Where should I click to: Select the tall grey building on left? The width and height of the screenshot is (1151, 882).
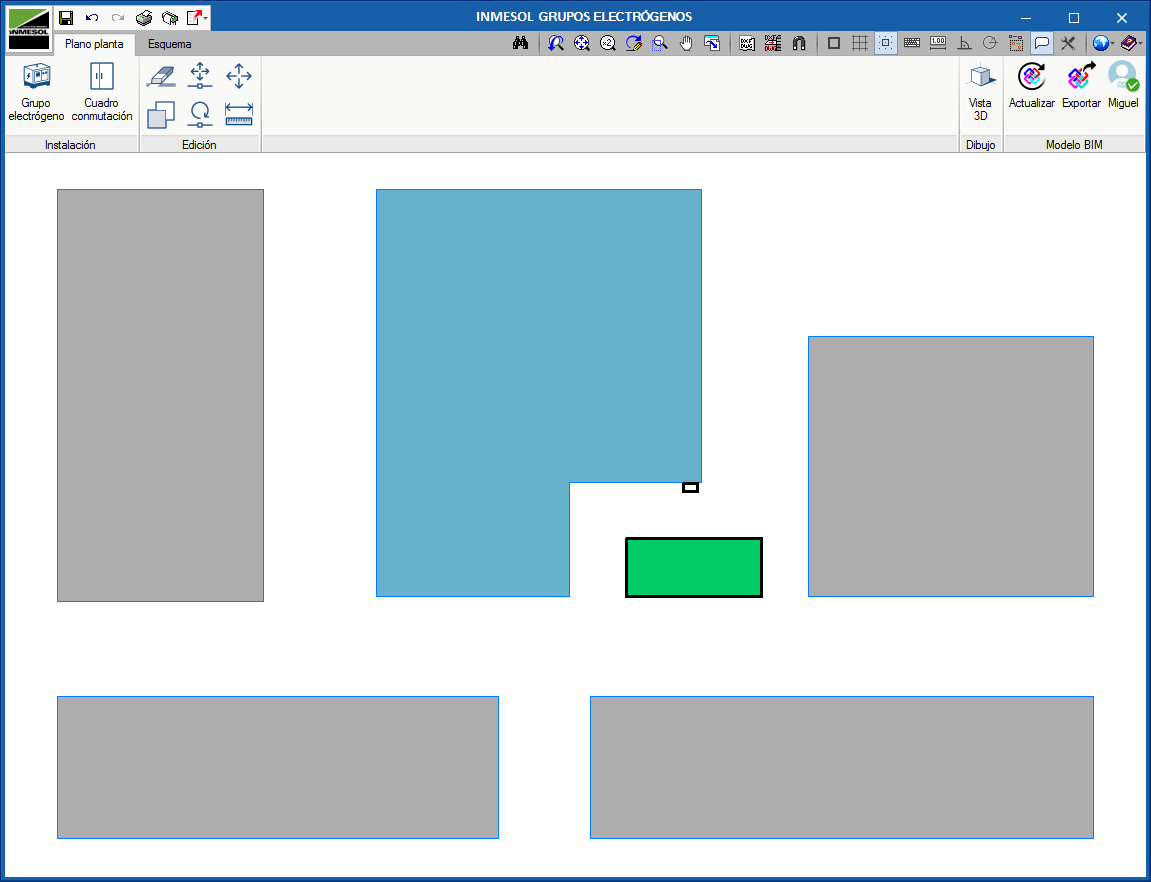[x=160, y=396]
